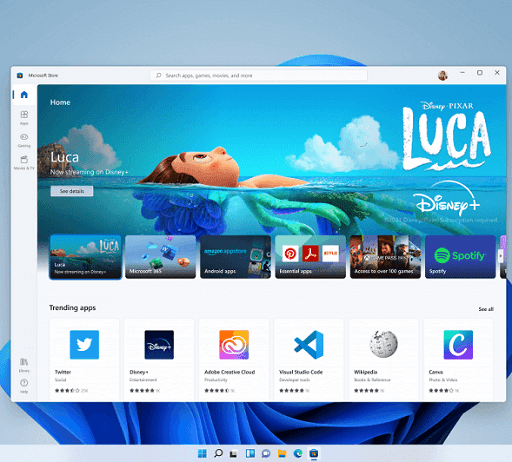
Task: Click Now streaming on Disney+ hero subtitle
Action: [x=89, y=172]
